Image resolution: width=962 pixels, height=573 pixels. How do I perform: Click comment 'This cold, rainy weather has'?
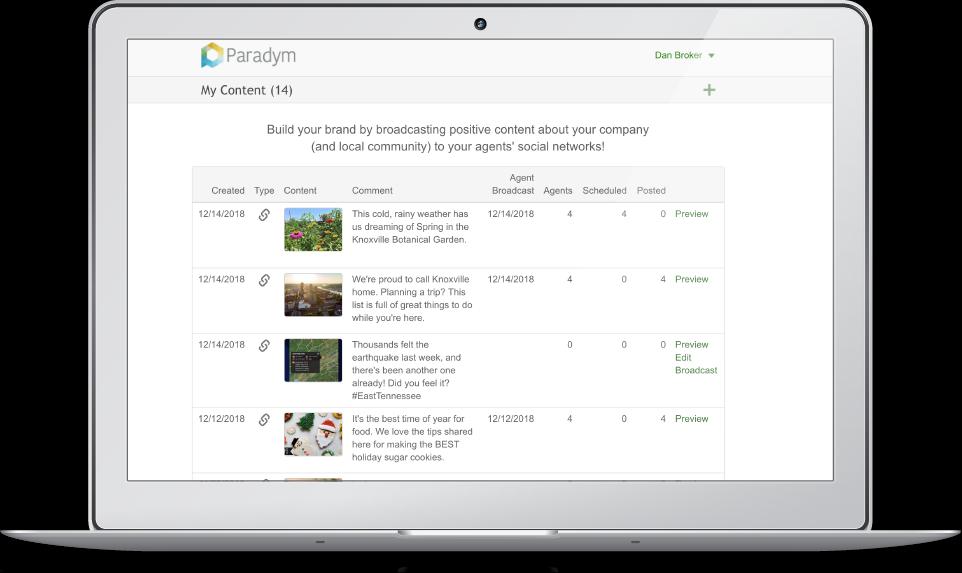[x=410, y=226]
